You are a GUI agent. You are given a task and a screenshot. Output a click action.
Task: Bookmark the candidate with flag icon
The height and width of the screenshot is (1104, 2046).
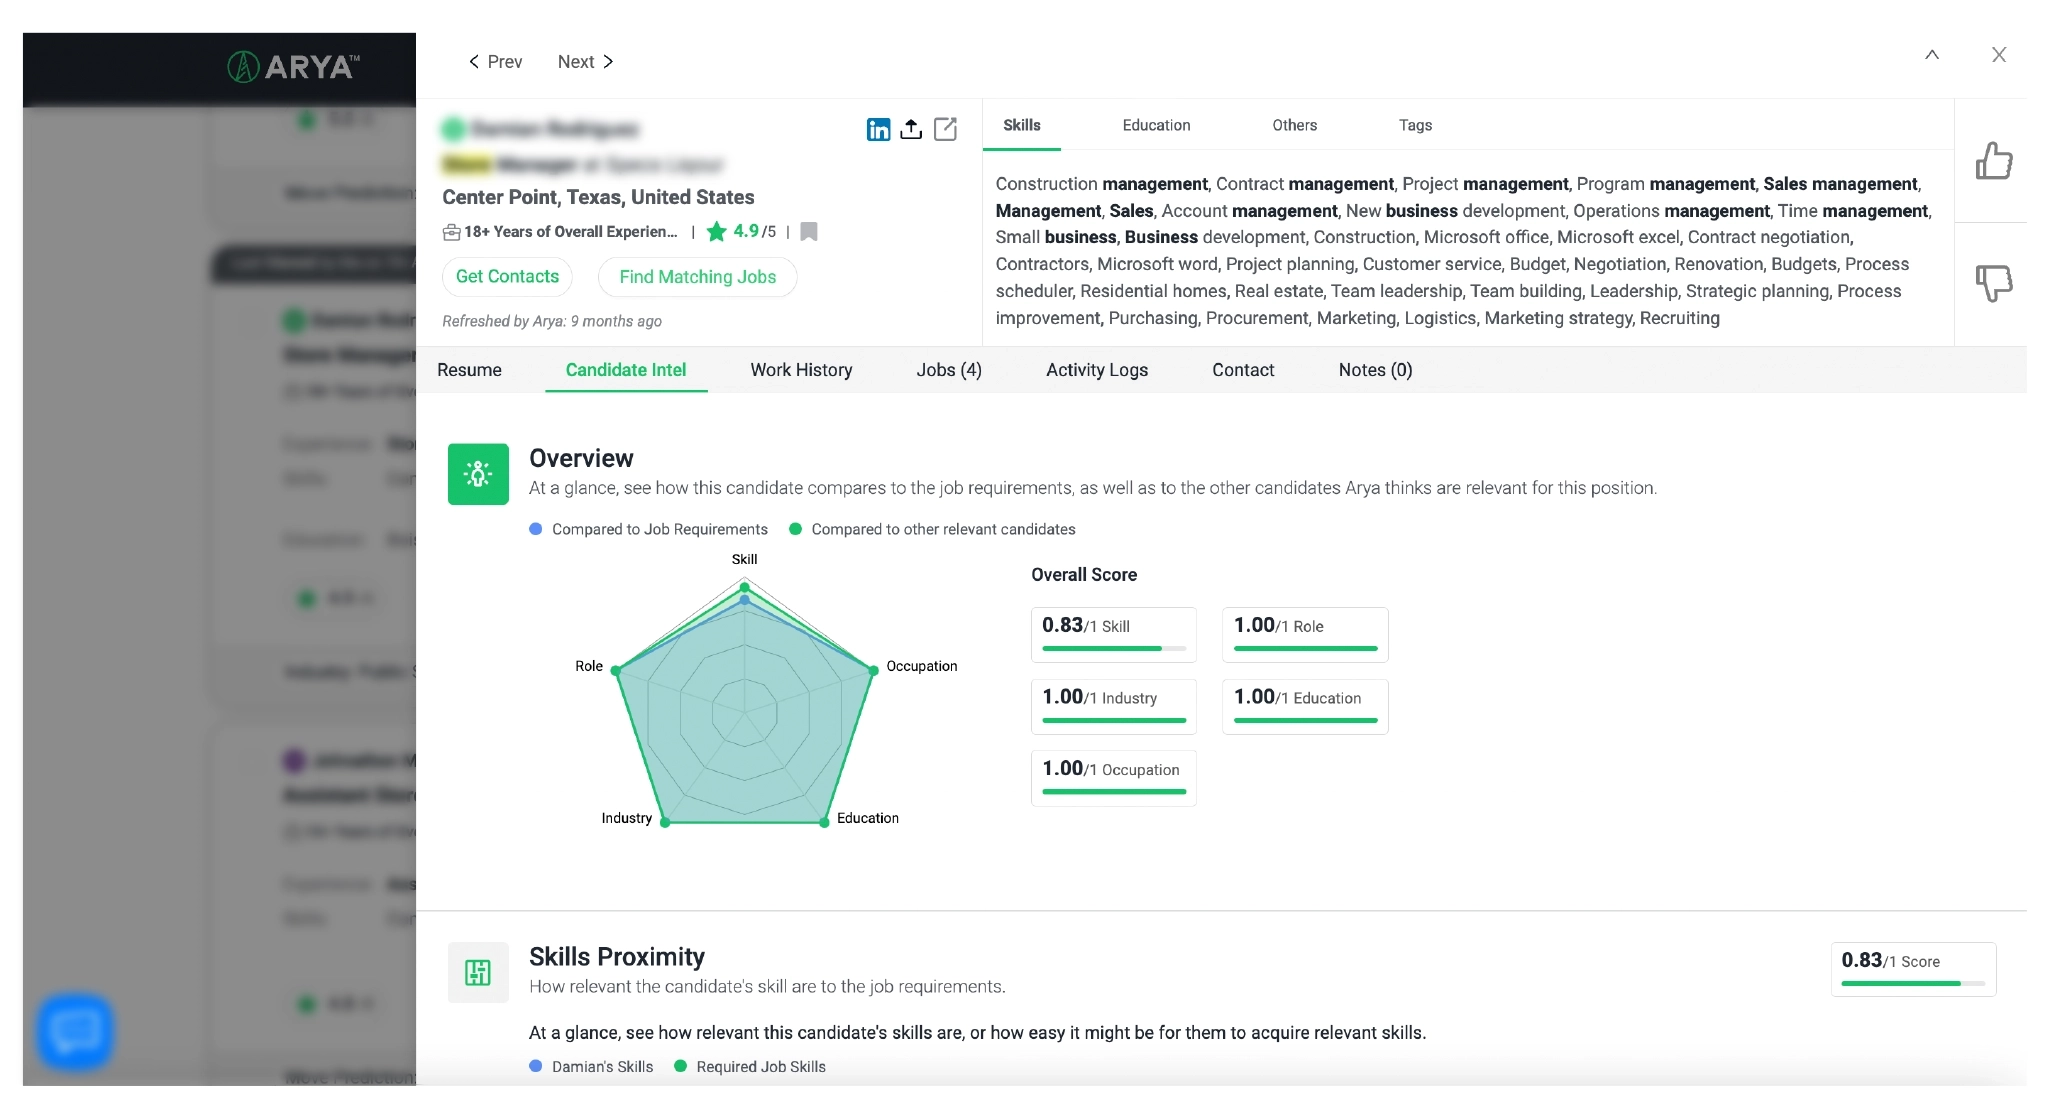(809, 232)
